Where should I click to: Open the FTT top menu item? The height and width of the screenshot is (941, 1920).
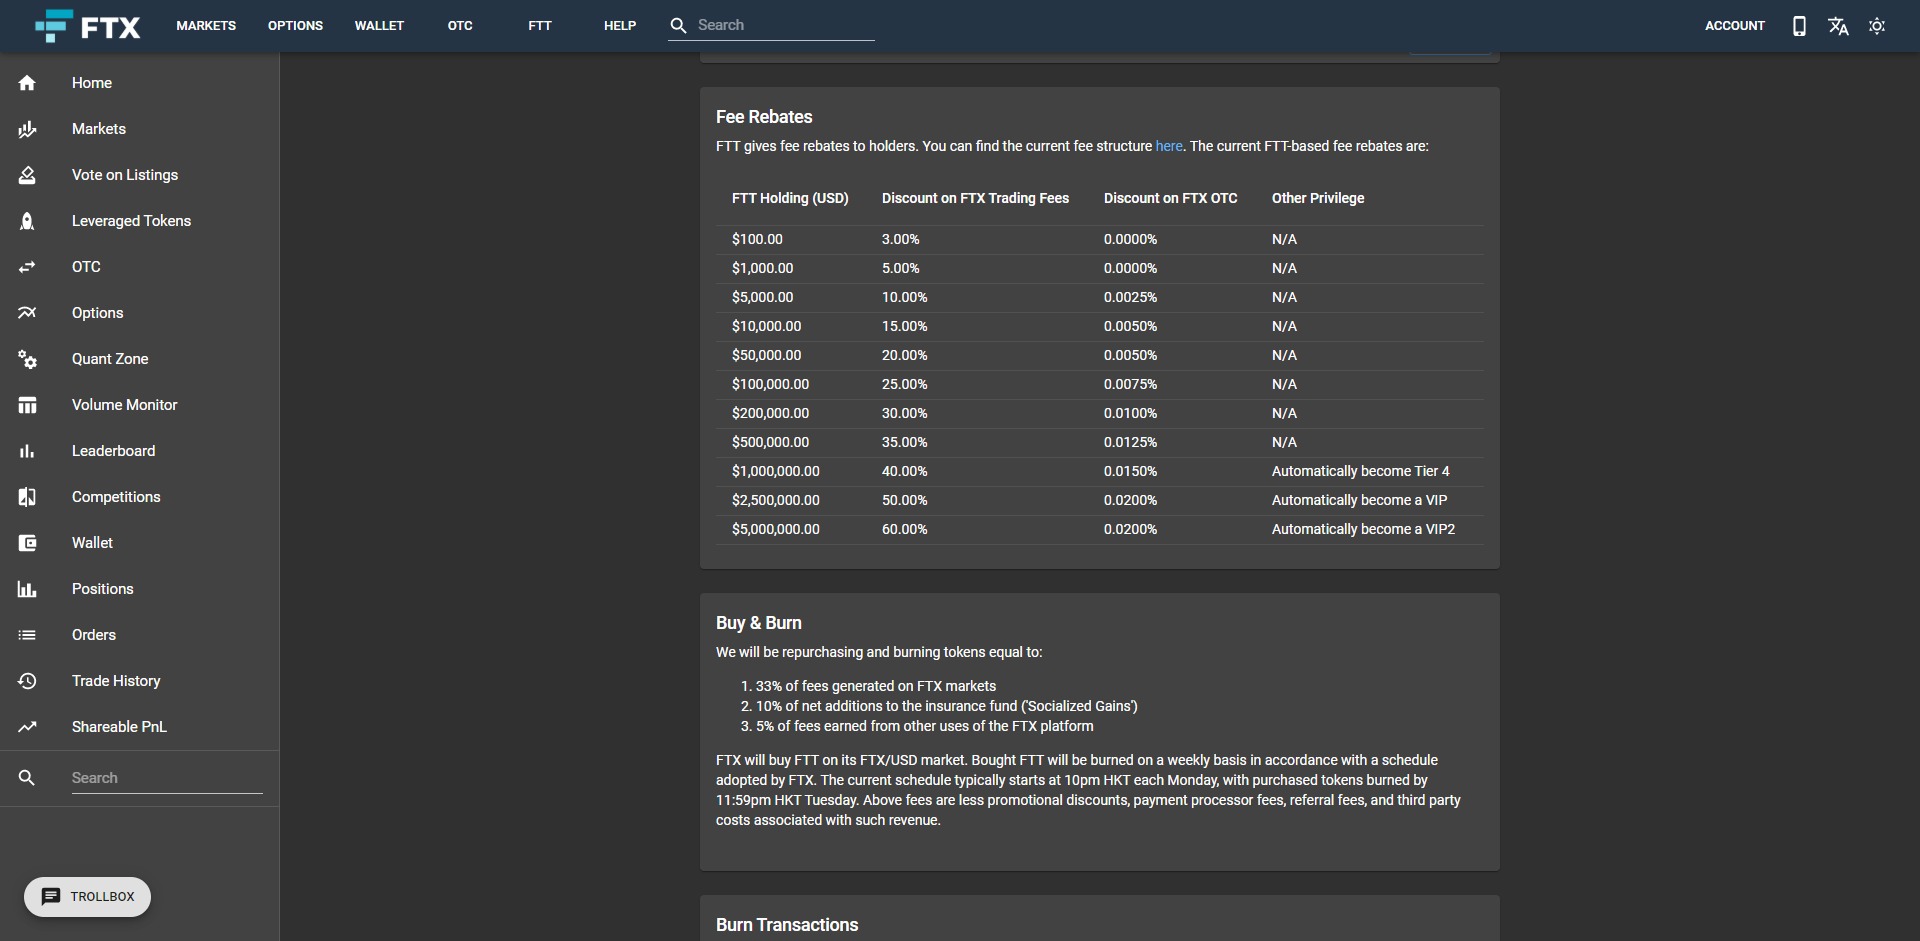click(540, 26)
